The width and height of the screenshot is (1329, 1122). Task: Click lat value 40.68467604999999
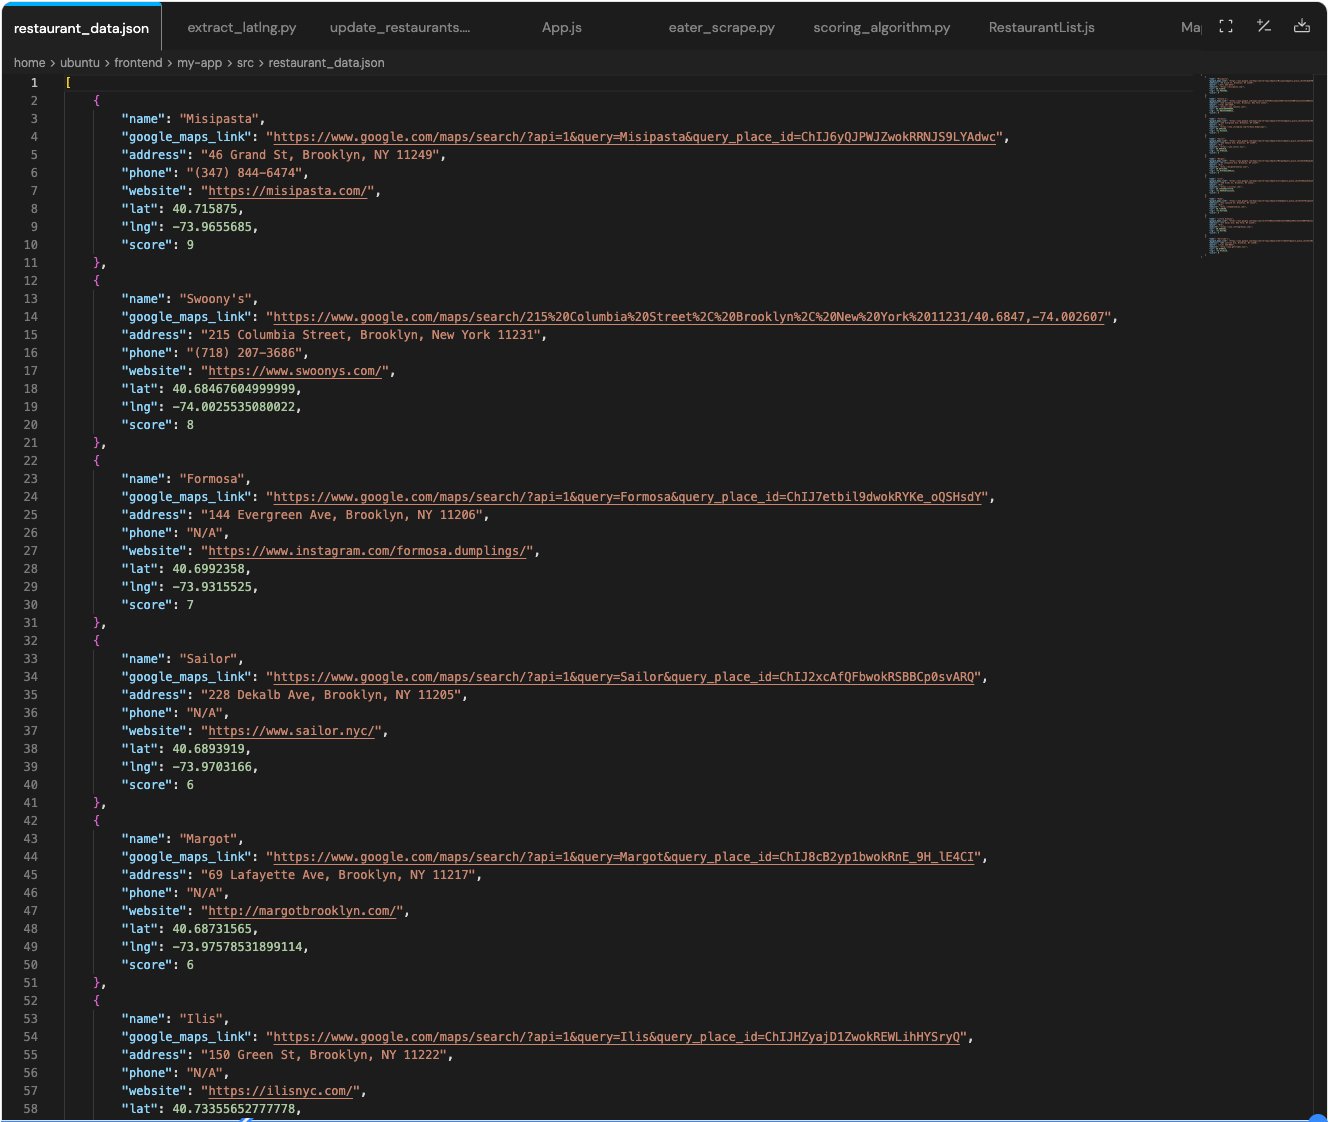click(x=233, y=389)
